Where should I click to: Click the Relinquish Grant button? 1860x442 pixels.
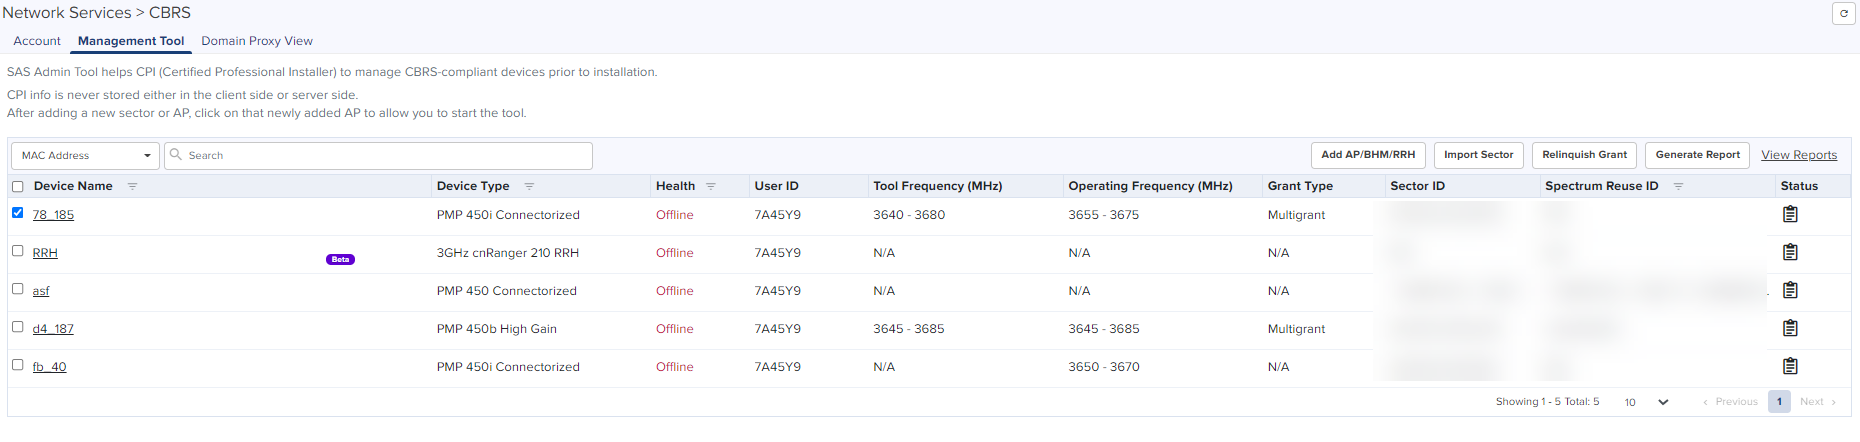pos(1584,155)
